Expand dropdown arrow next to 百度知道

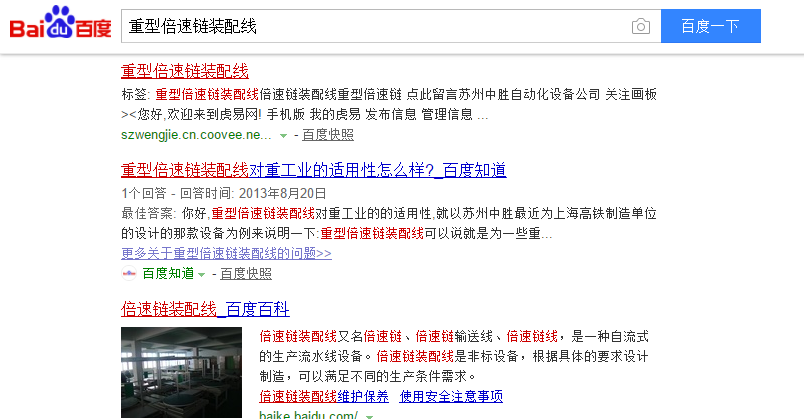[x=202, y=275]
